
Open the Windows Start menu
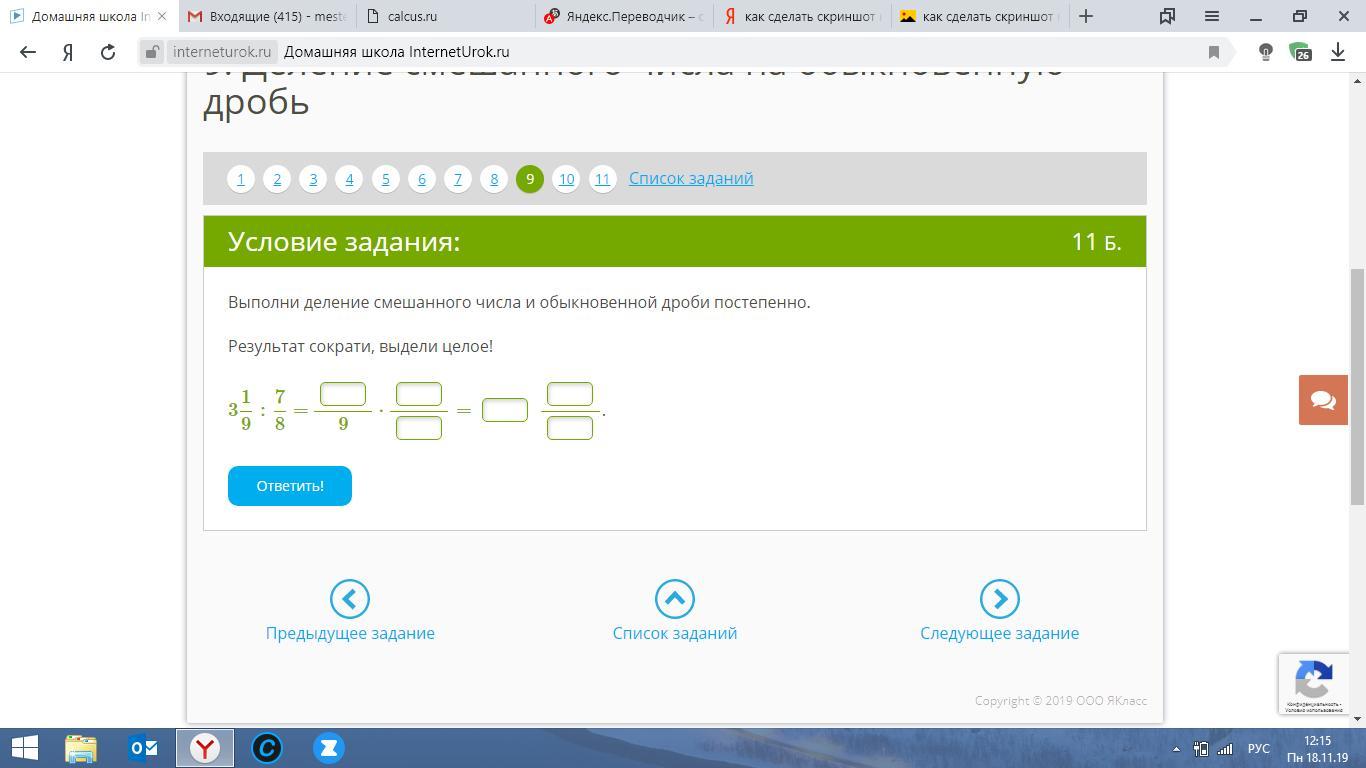(24, 748)
